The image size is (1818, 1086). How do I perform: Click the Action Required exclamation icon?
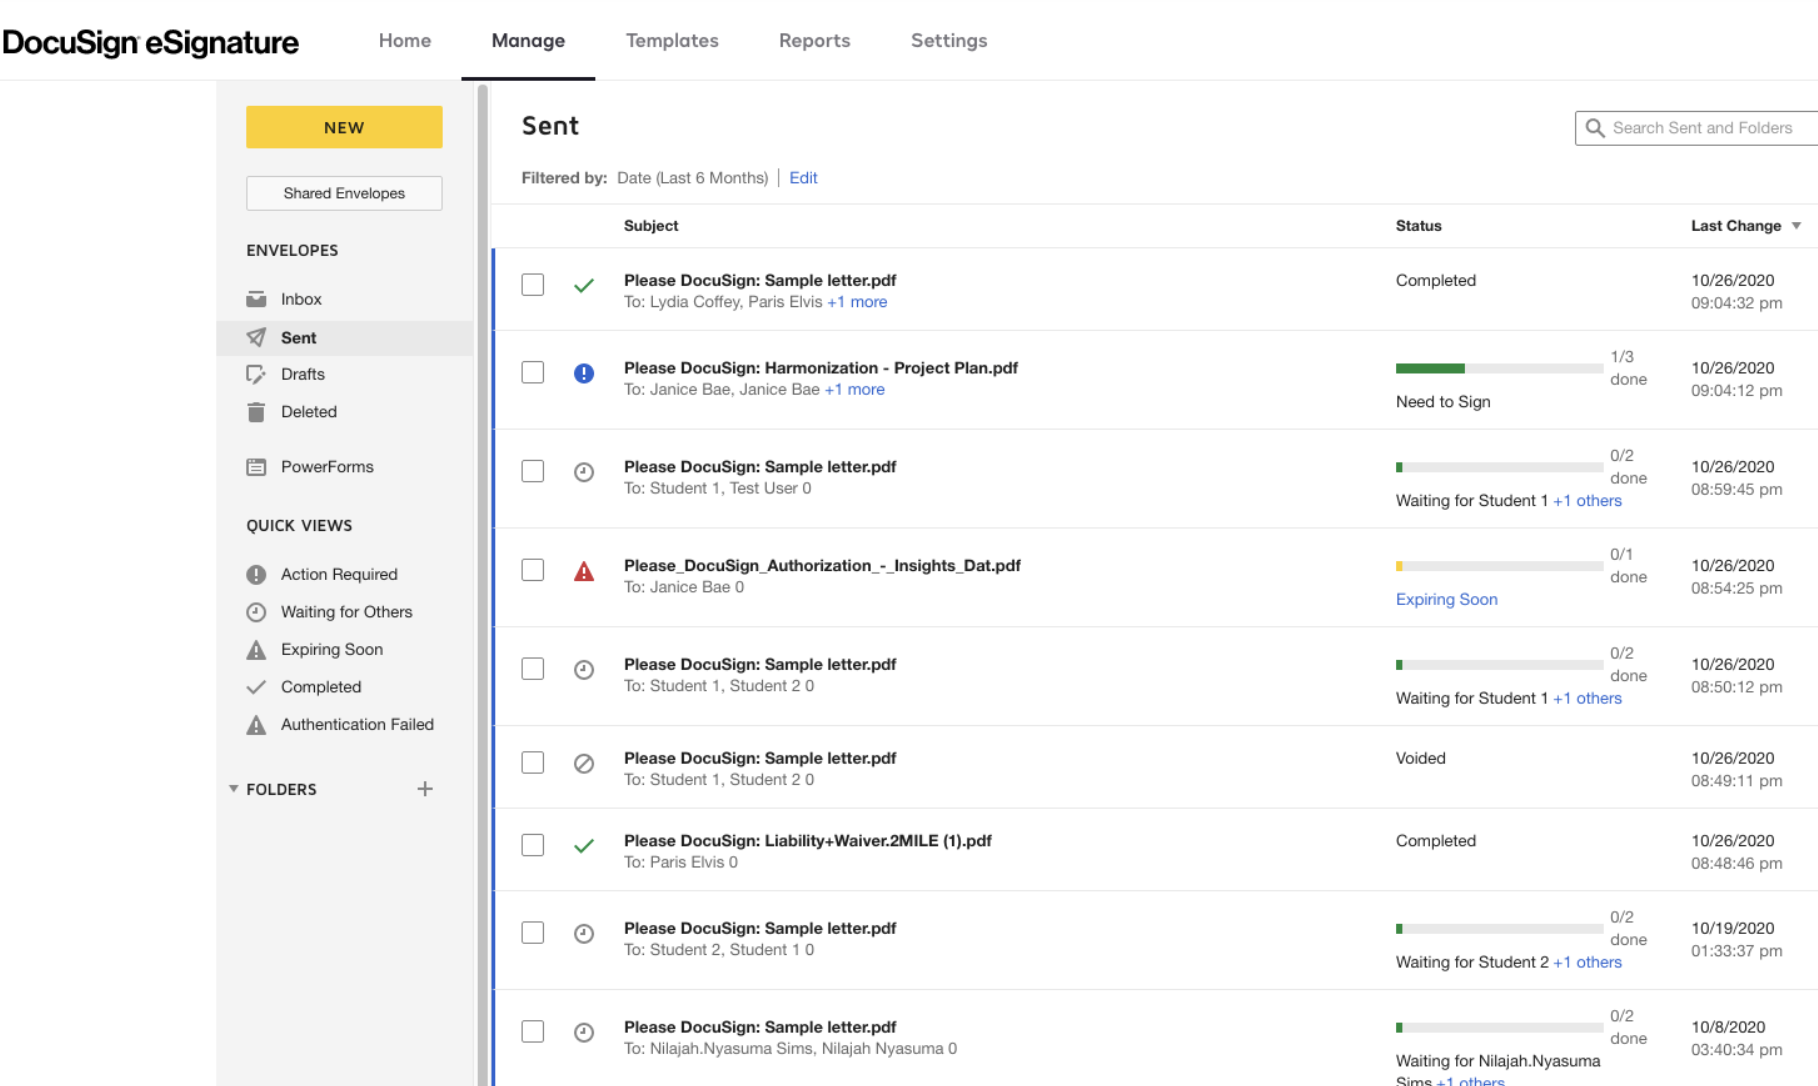tap(256, 575)
